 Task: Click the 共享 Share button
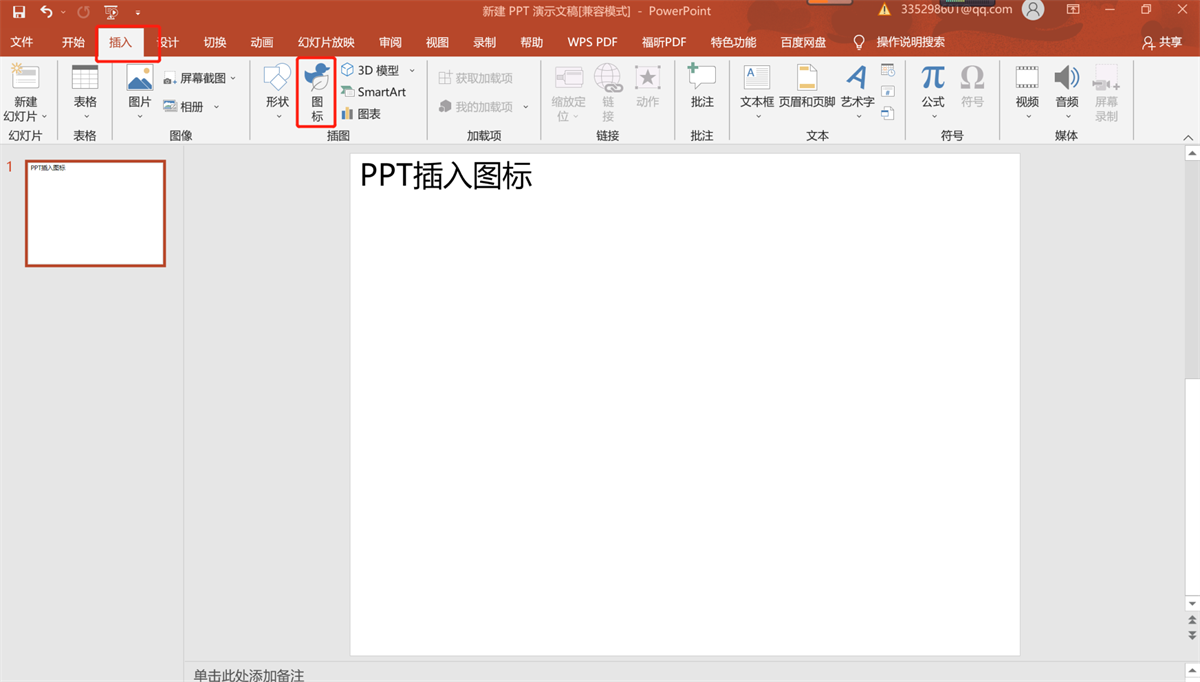click(x=1162, y=43)
